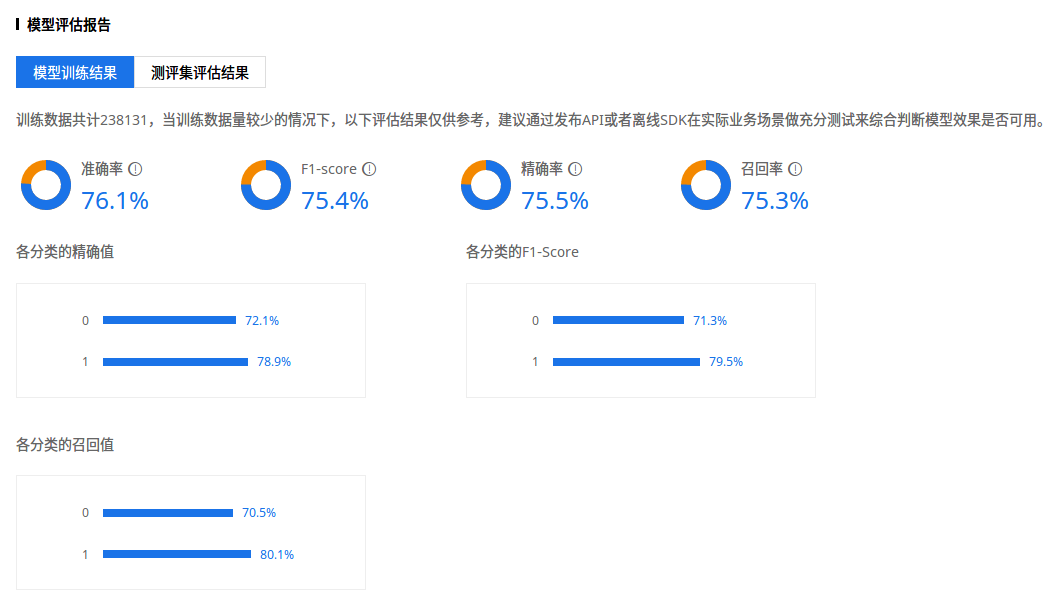Click the info icon next to 准确率
Screen dimensions: 1060x601
135,169
